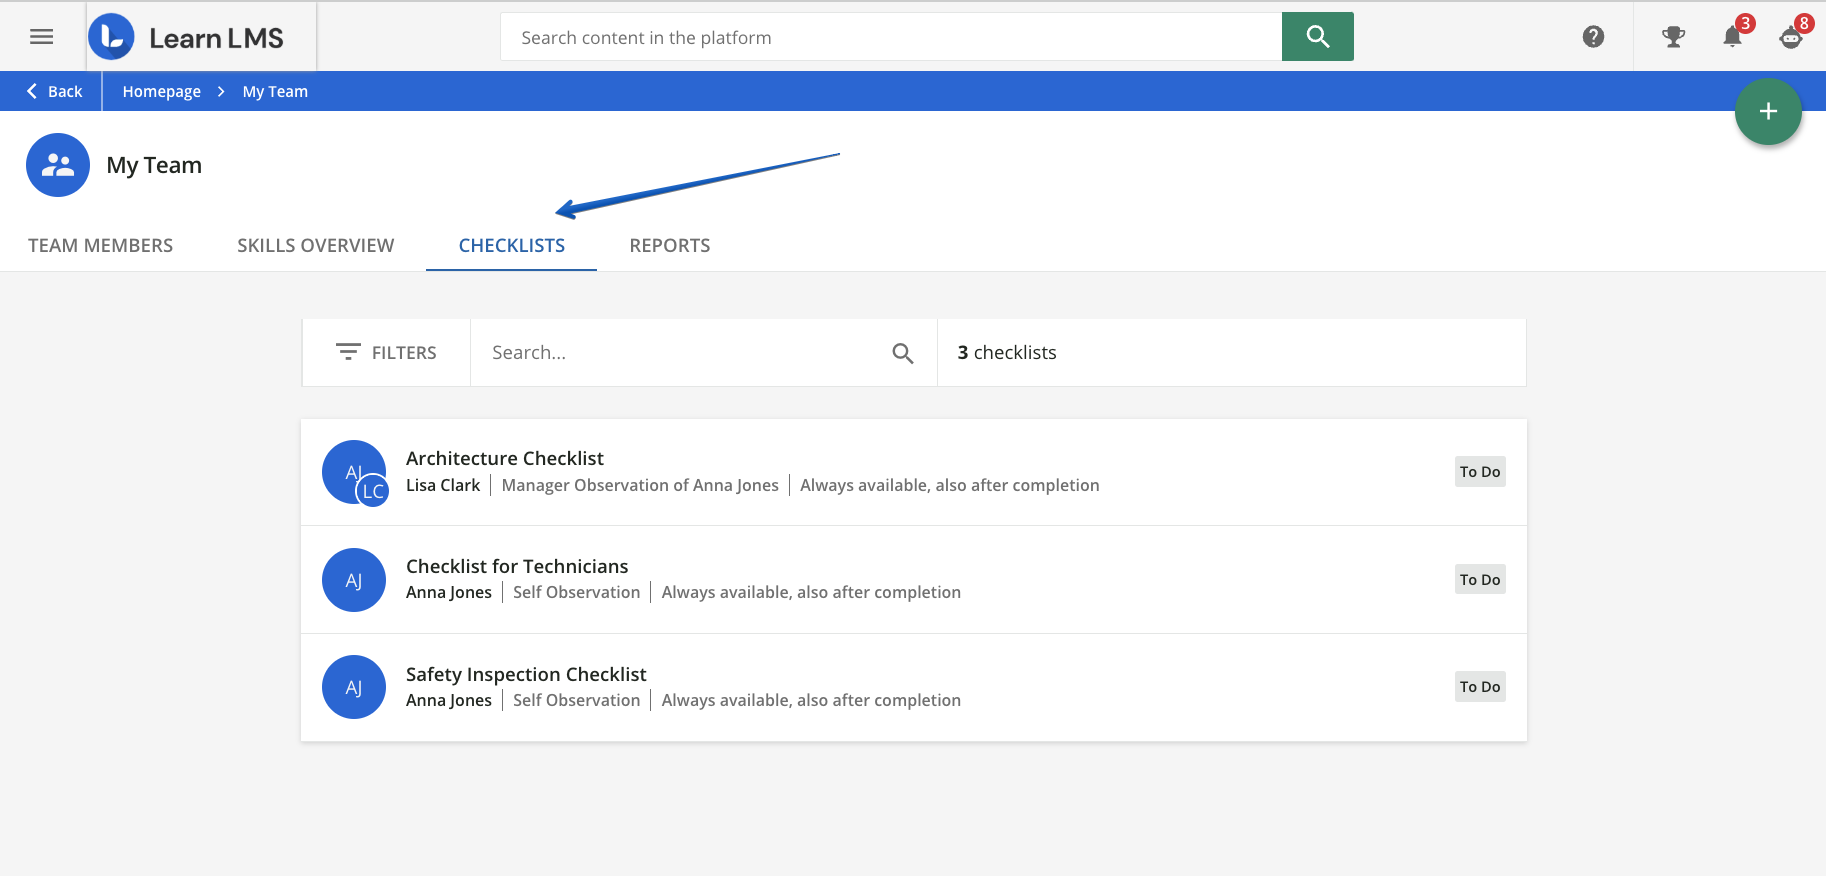Viewport: 1826px width, 876px height.
Task: Navigate to the Homepage breadcrumb
Action: (x=162, y=91)
